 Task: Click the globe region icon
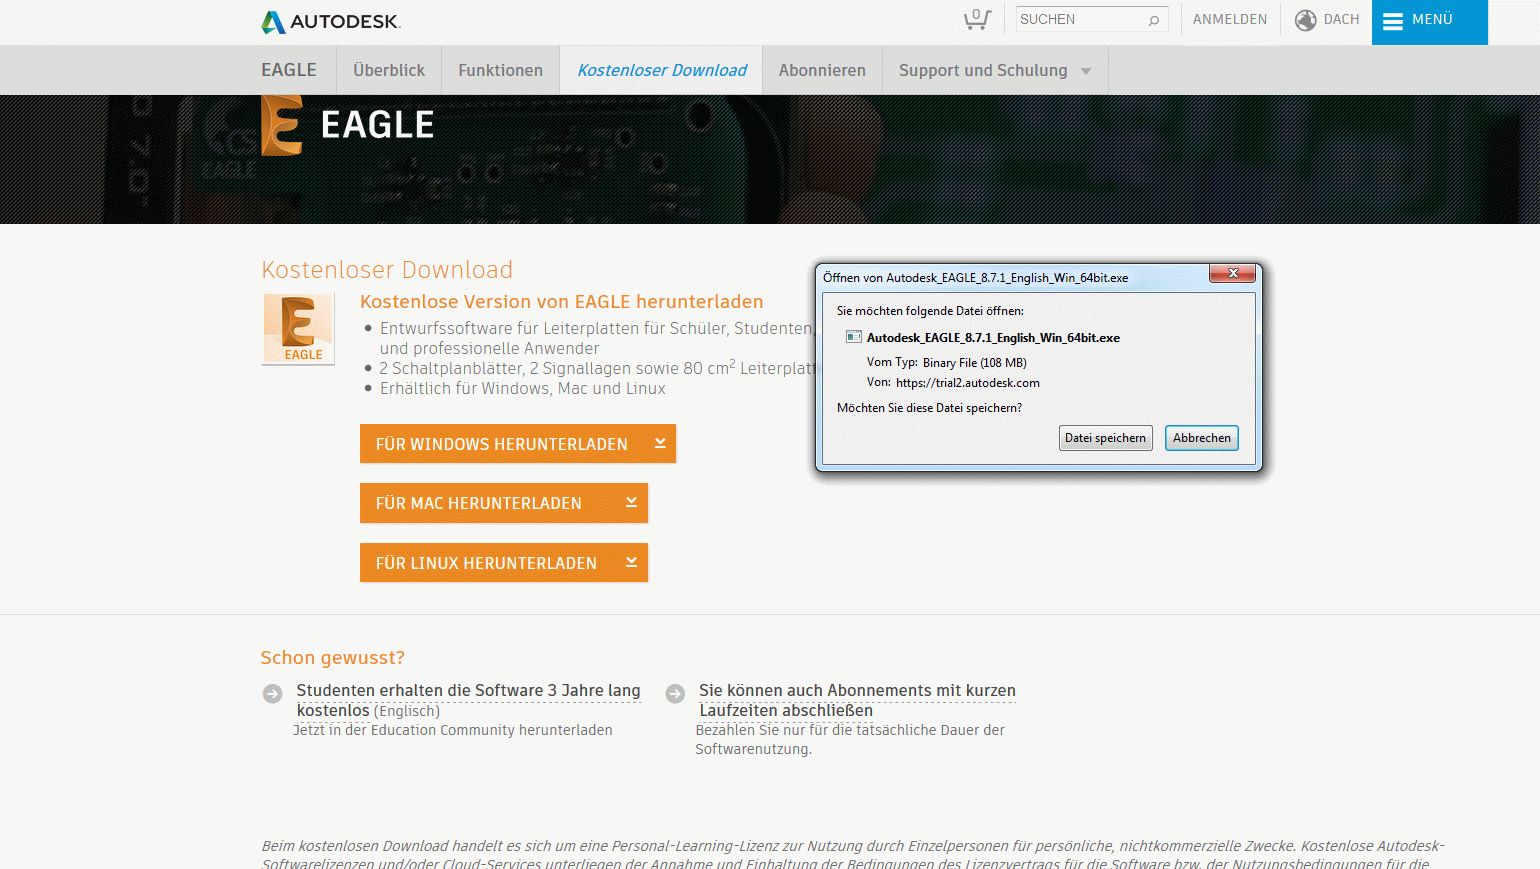[1305, 20]
